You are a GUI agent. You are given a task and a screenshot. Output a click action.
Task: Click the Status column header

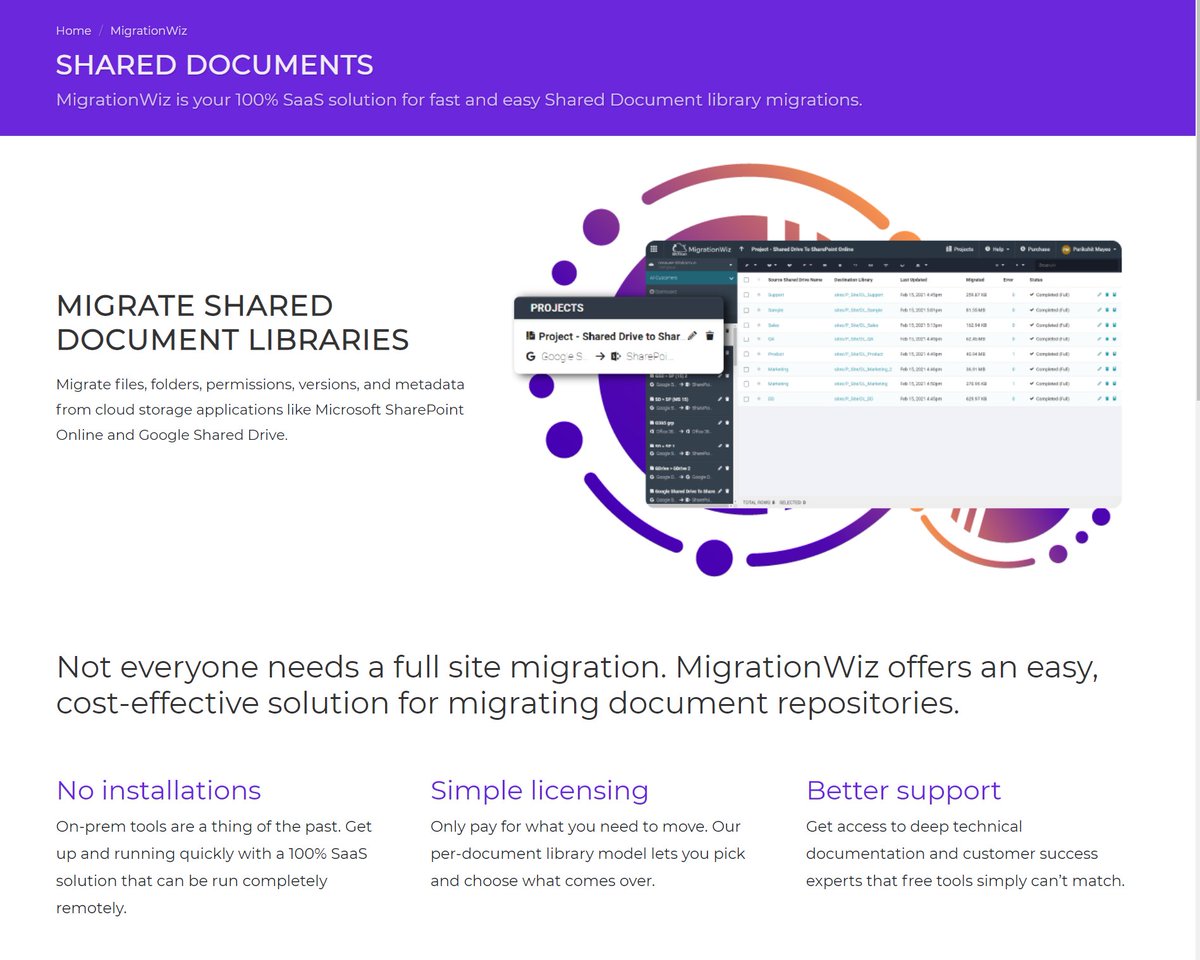point(1036,280)
